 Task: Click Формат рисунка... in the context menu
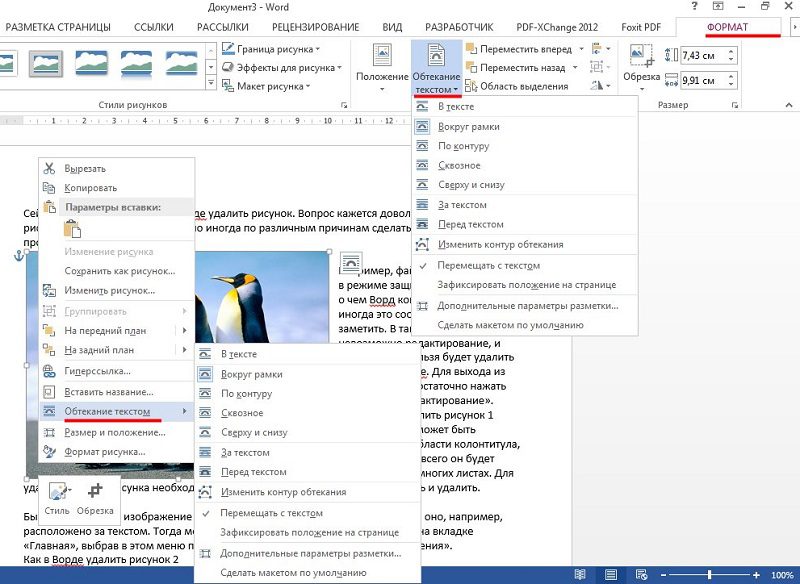point(117,451)
